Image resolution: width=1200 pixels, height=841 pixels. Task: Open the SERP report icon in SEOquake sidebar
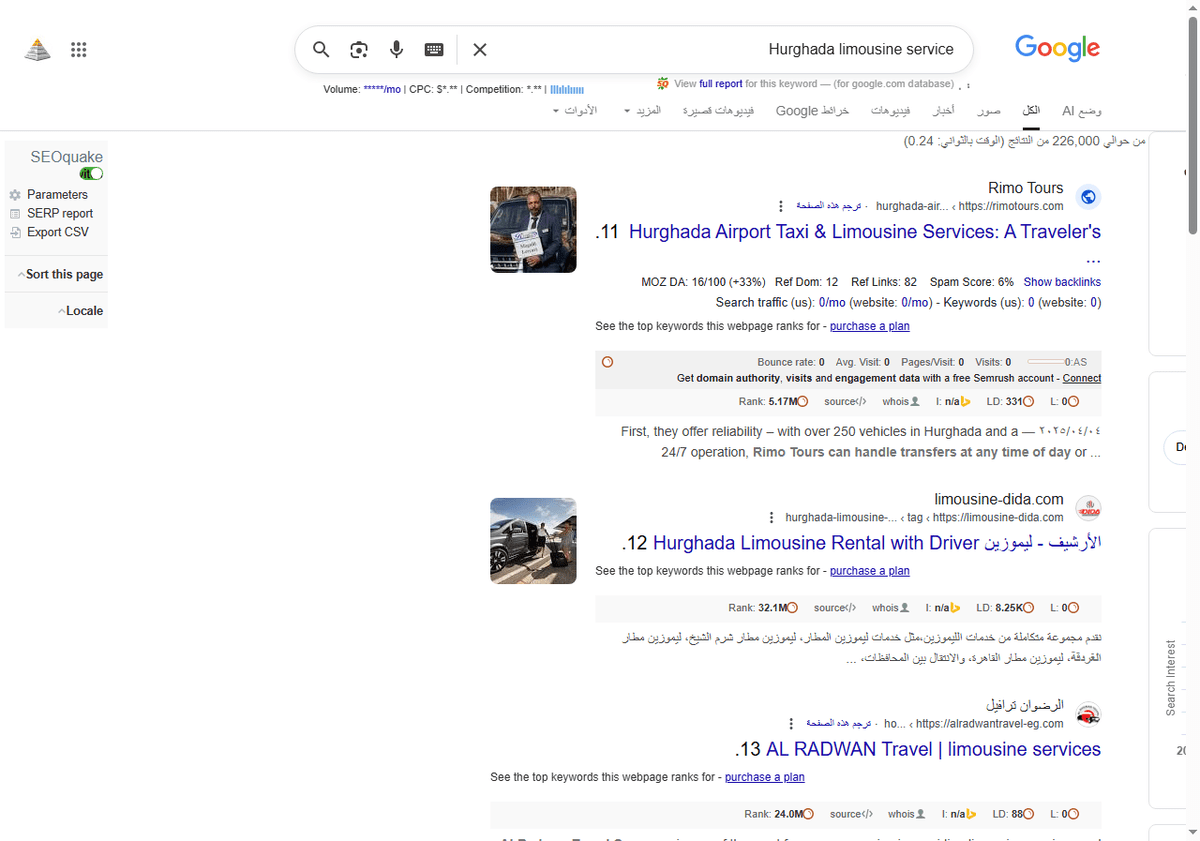click(17, 213)
